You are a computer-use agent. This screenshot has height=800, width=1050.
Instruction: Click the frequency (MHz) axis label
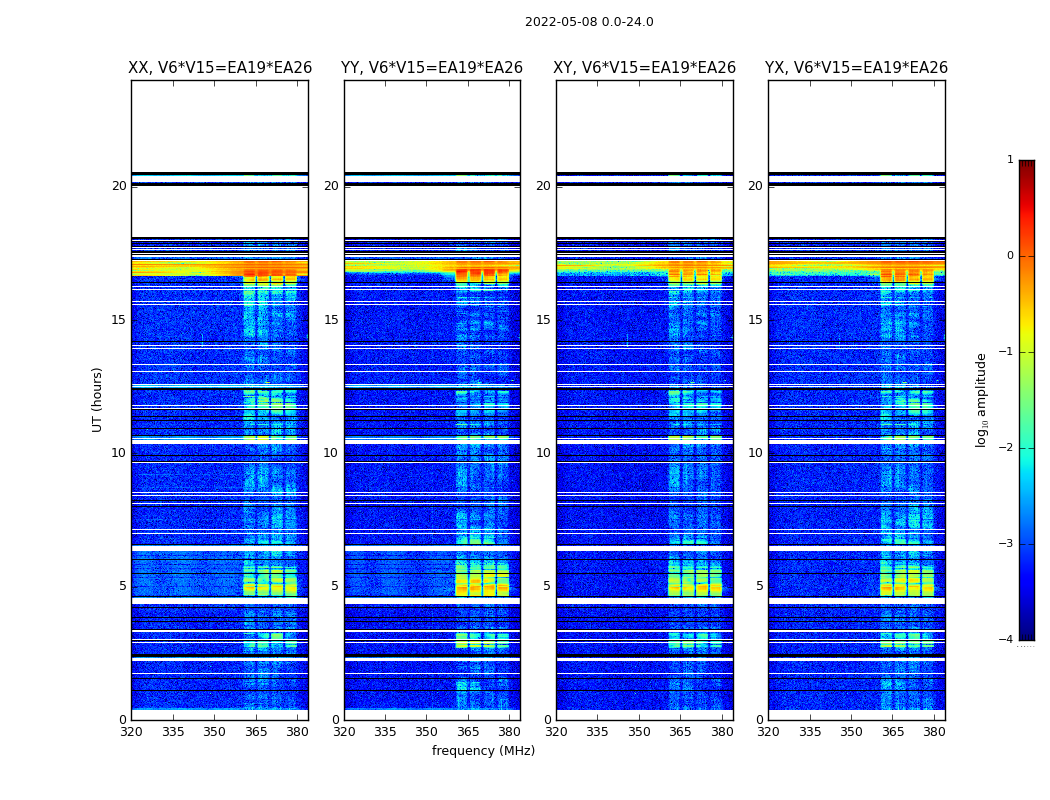tap(483, 750)
